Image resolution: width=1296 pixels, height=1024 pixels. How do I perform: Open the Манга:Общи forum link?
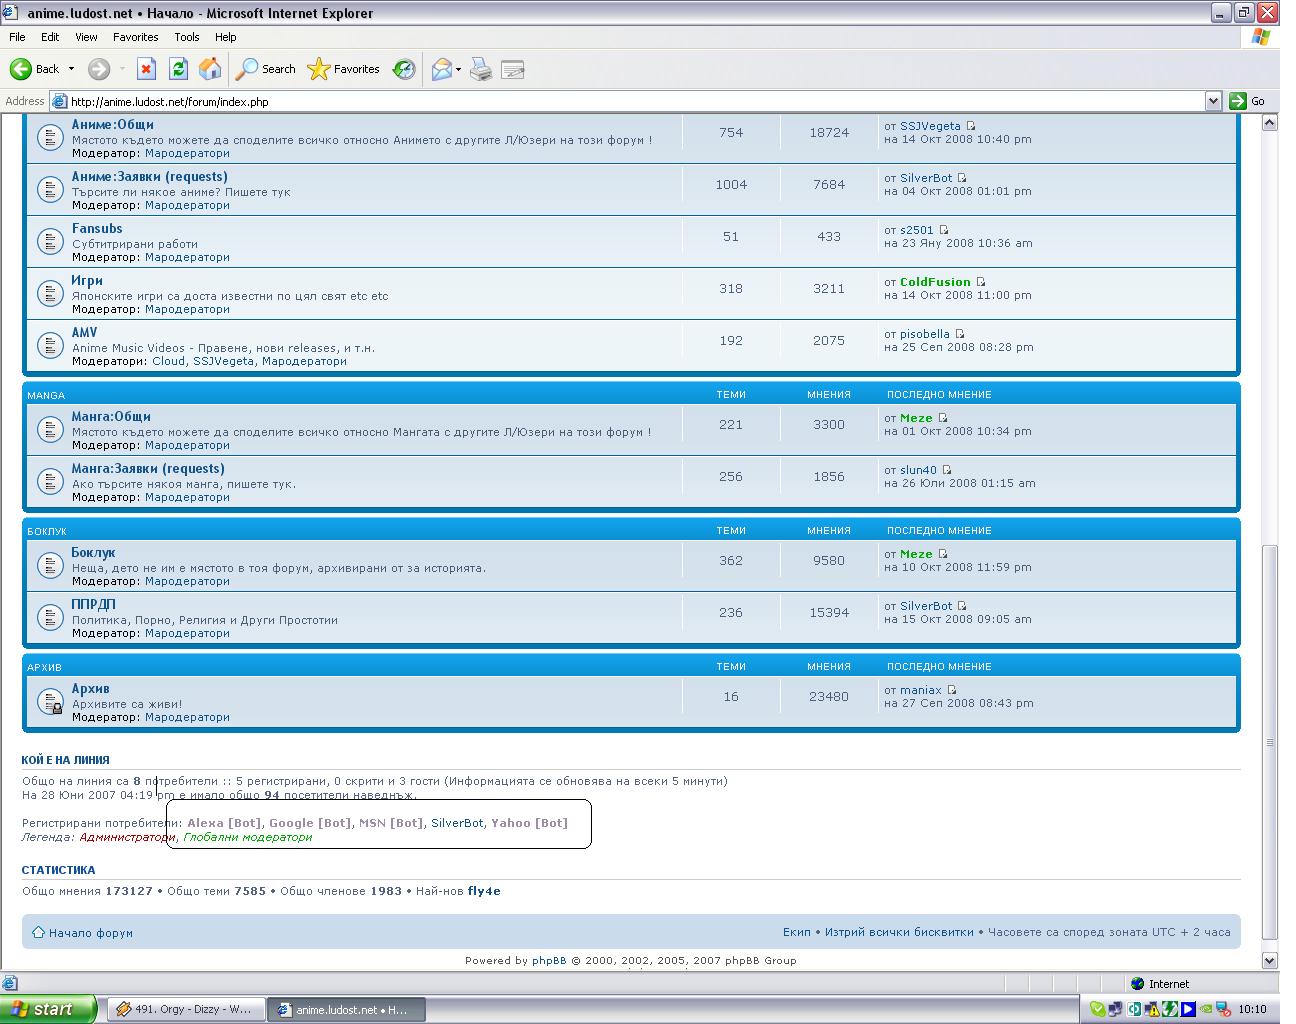point(111,417)
